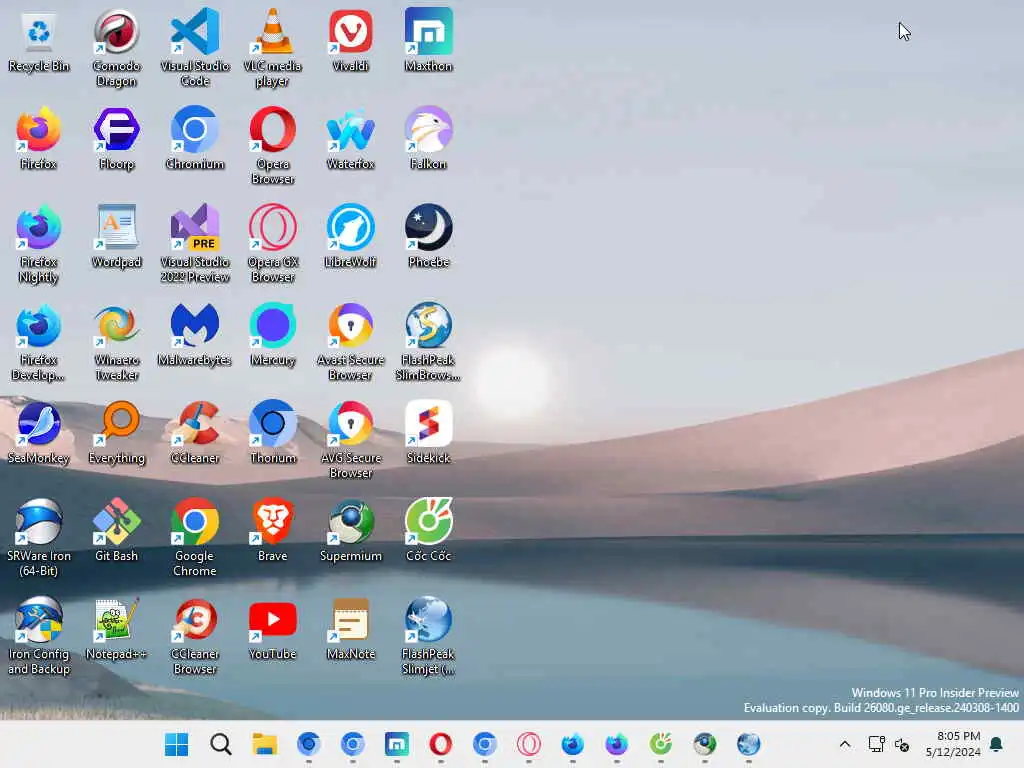This screenshot has width=1024, height=768.
Task: Select the Cốc Cốc desktop shortcut
Action: [428, 531]
